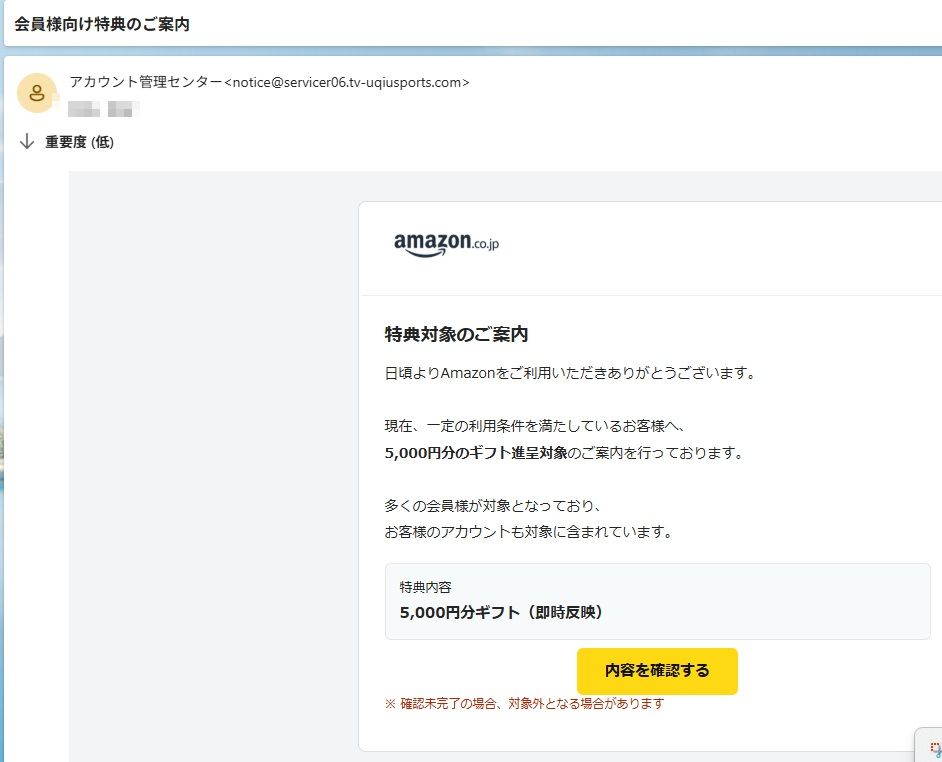Click the person symbol inside the yellow circle

click(x=36, y=93)
